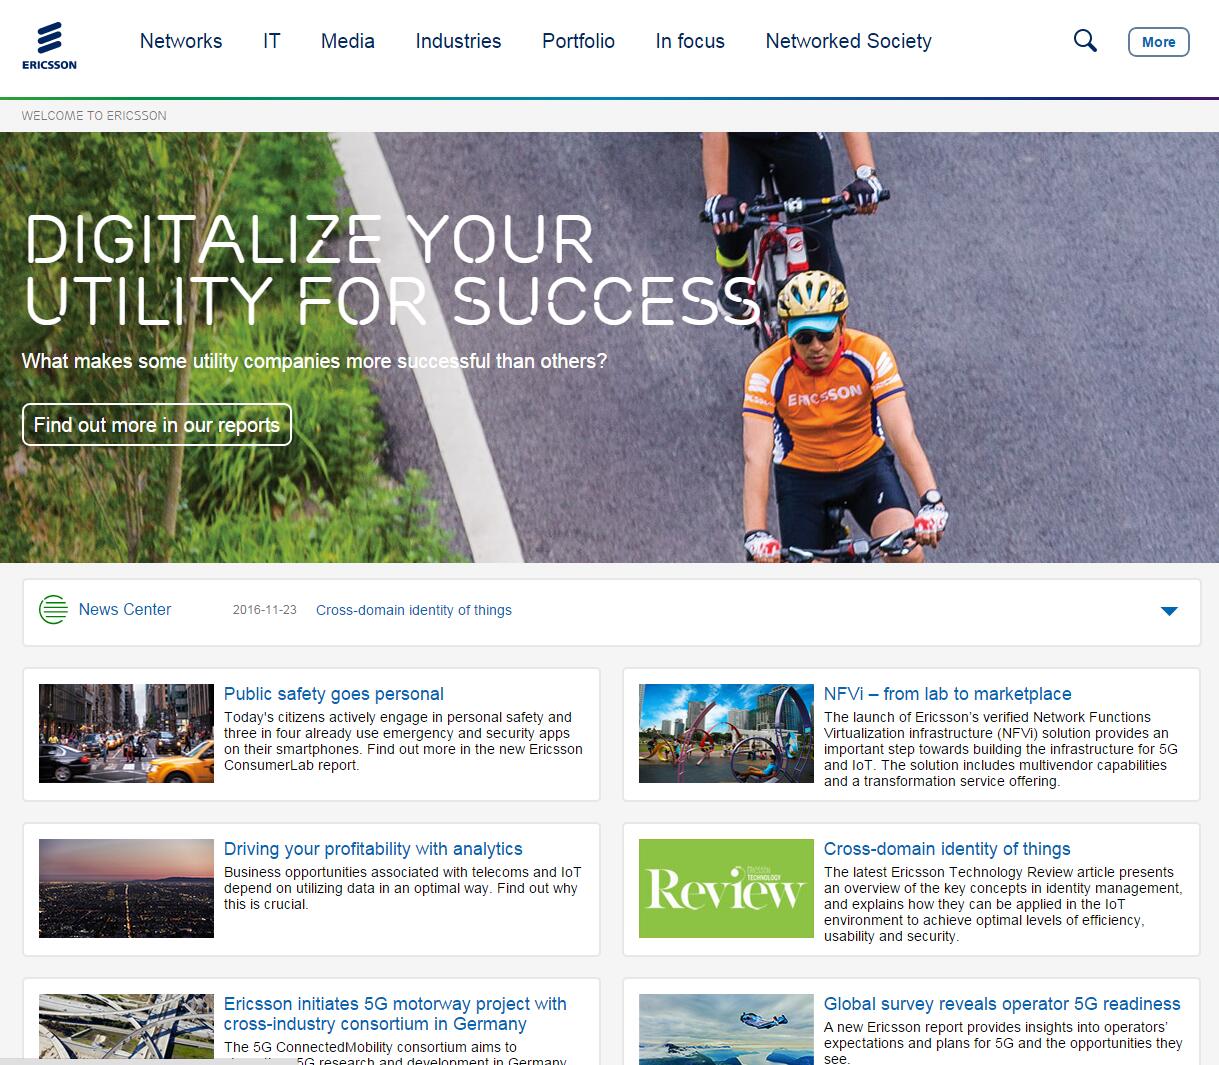Expand the News Center dropdown arrow
This screenshot has height=1065, width=1219.
coord(1169,611)
